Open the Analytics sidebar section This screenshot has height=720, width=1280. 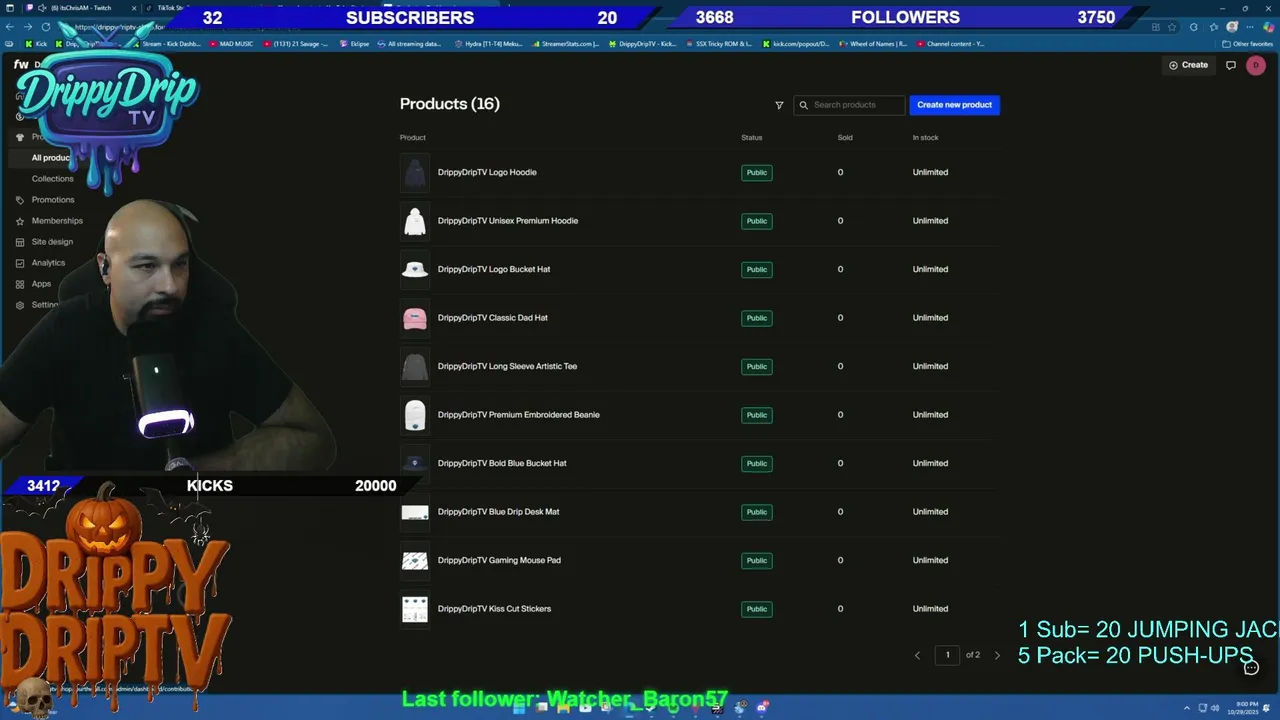[48, 263]
